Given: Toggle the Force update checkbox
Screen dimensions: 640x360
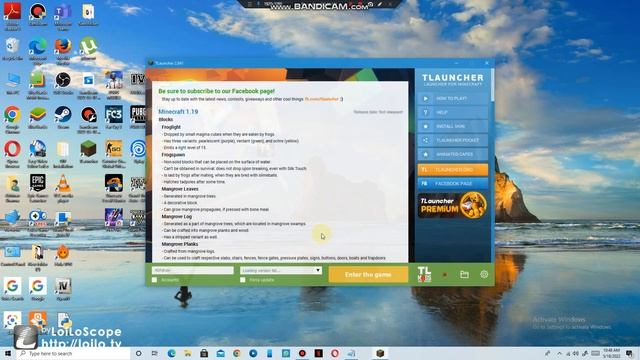Looking at the screenshot, I should coord(243,280).
